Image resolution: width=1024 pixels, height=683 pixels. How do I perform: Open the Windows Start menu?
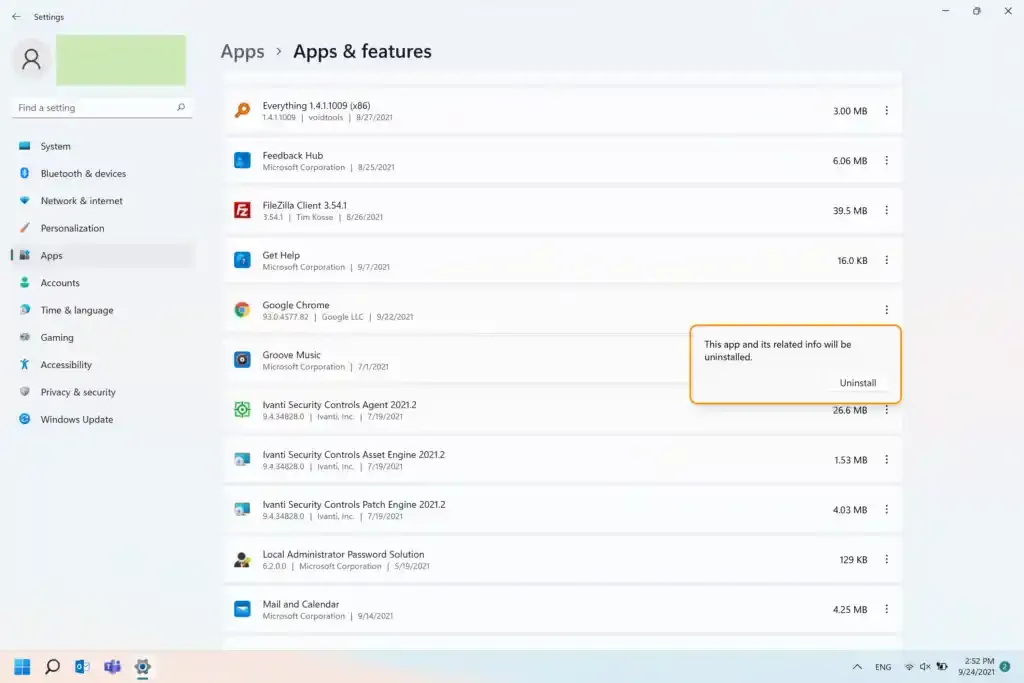point(22,667)
